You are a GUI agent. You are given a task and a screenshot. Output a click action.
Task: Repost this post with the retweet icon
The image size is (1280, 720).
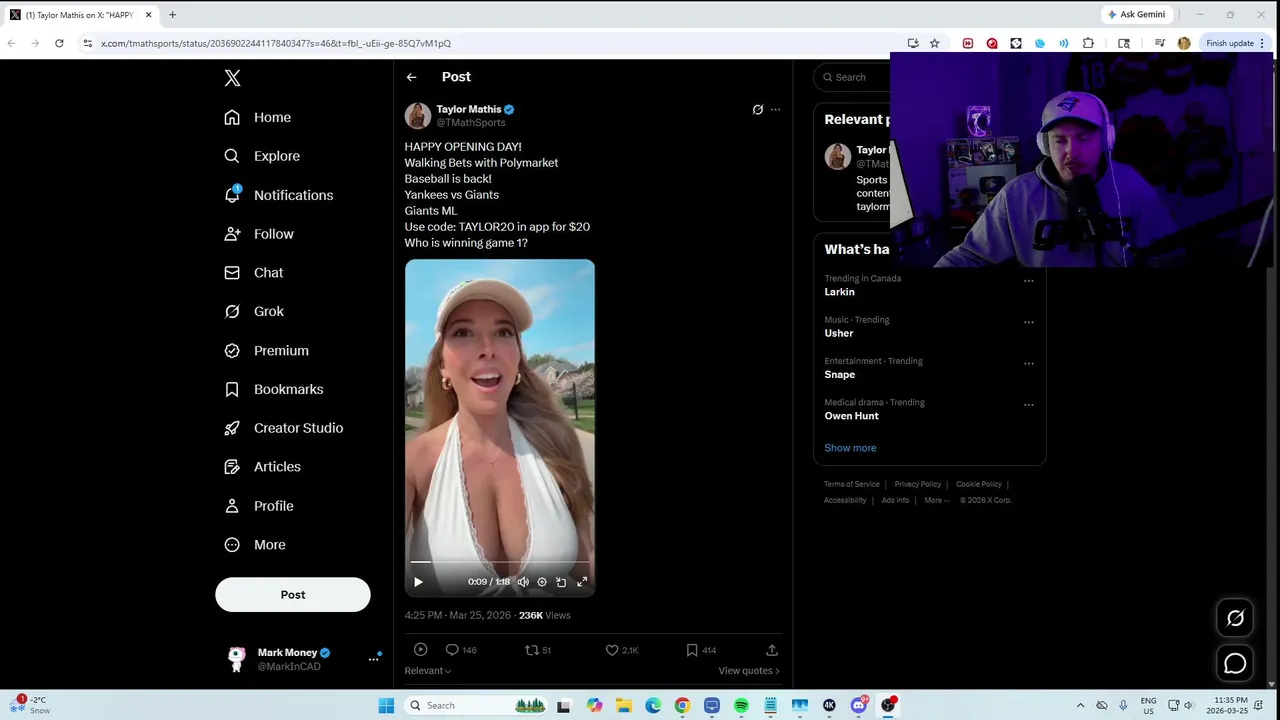tap(532, 650)
